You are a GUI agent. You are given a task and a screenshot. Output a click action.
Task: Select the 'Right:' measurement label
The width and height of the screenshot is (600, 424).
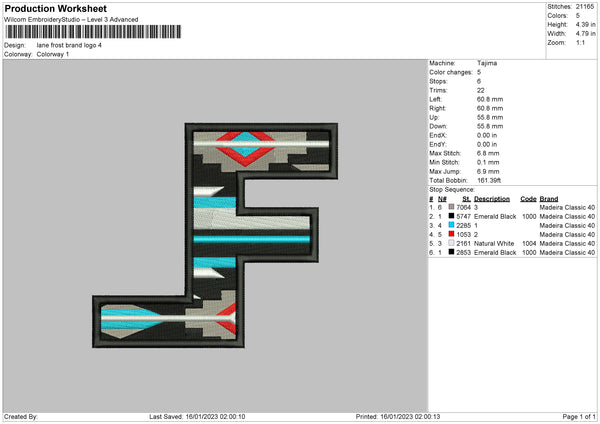[437, 108]
